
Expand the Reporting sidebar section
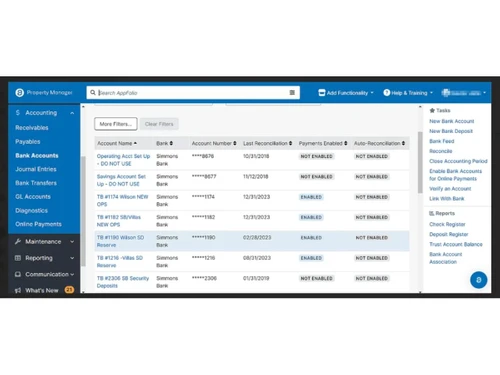(x=72, y=258)
